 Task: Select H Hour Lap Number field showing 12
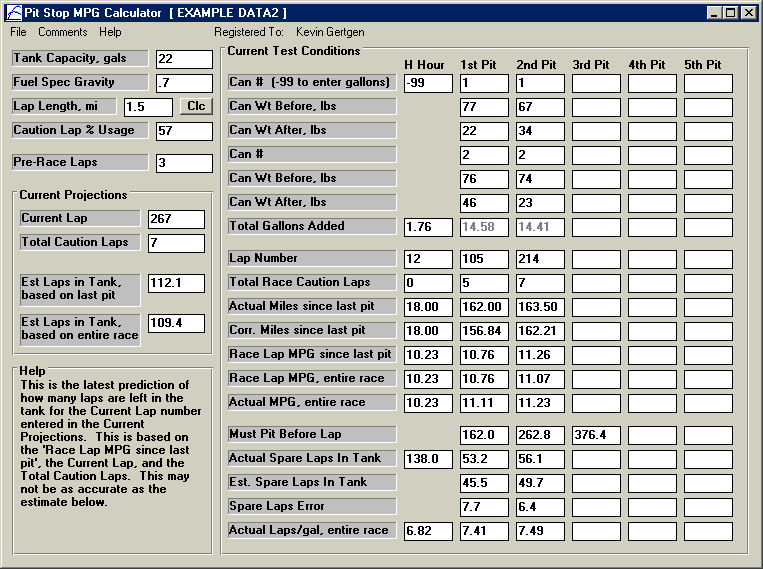(x=428, y=259)
